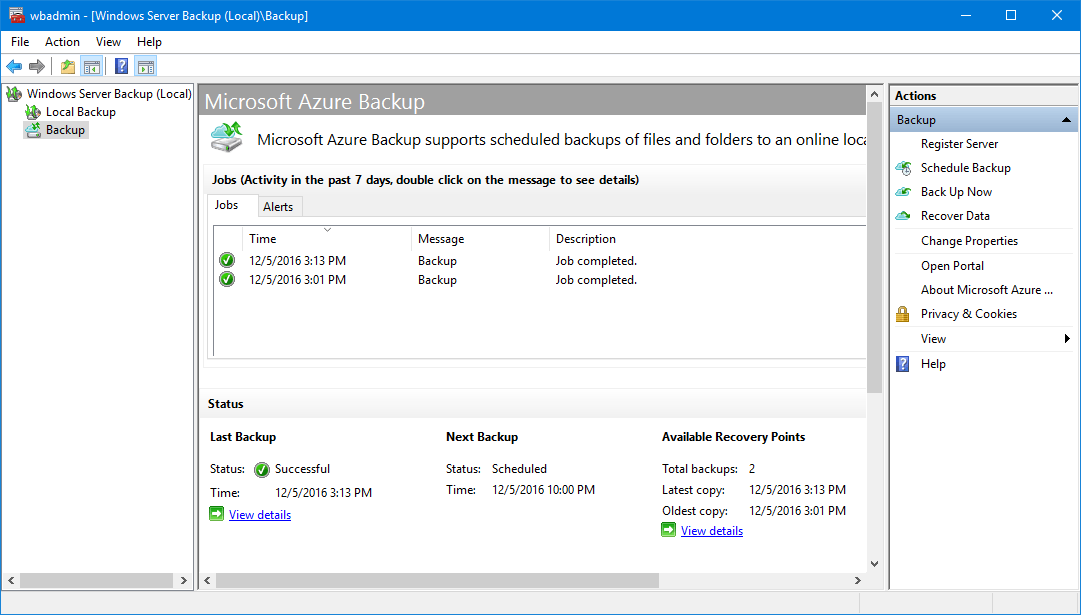Viewport: 1081px width, 615px height.
Task: Click the export list folder icon
Action: [x=66, y=66]
